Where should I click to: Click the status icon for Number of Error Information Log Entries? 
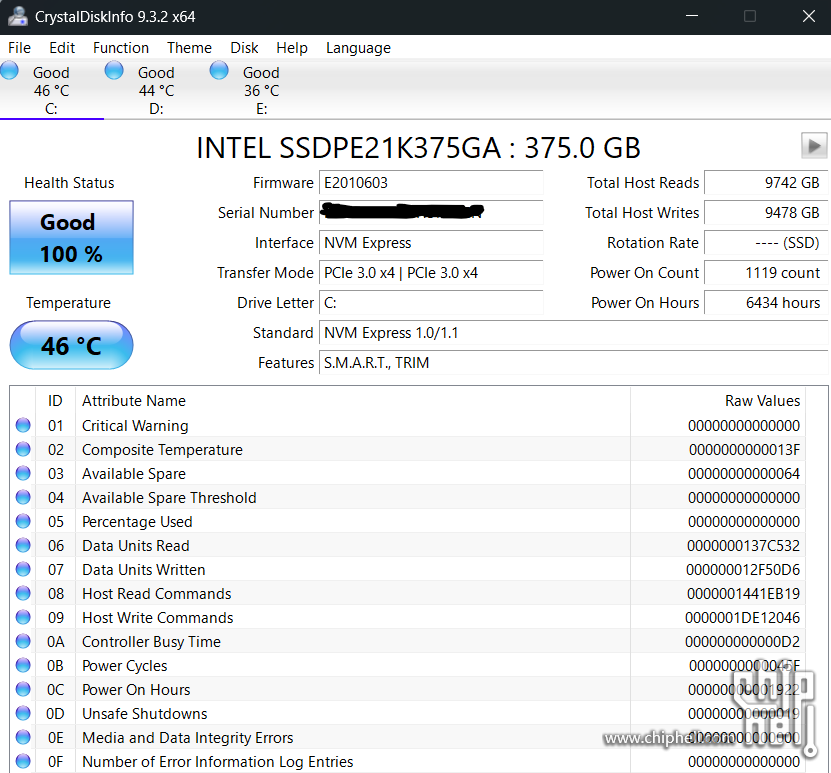click(23, 761)
